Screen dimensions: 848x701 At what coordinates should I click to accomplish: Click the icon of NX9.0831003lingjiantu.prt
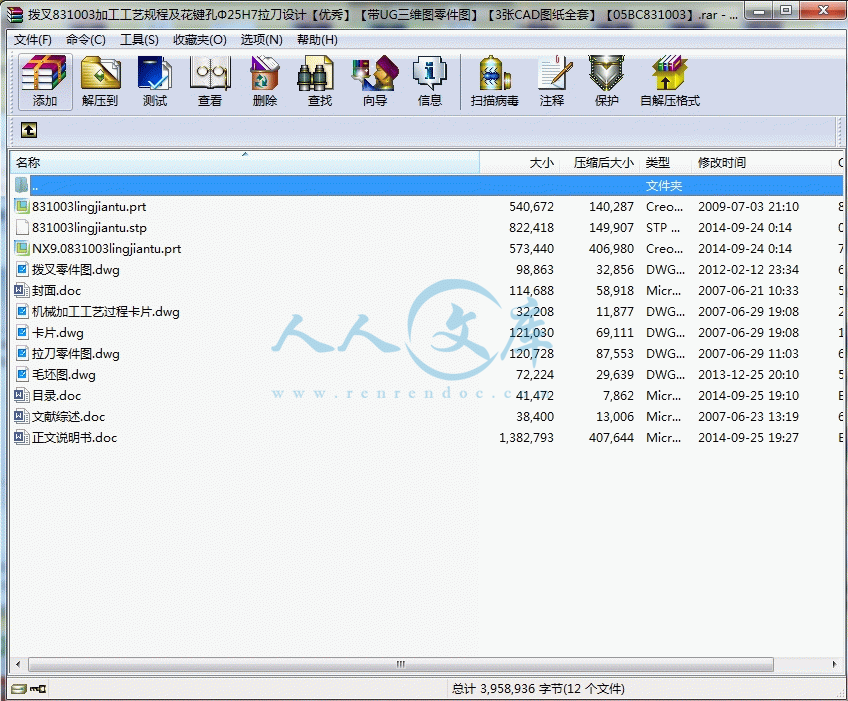[22, 248]
